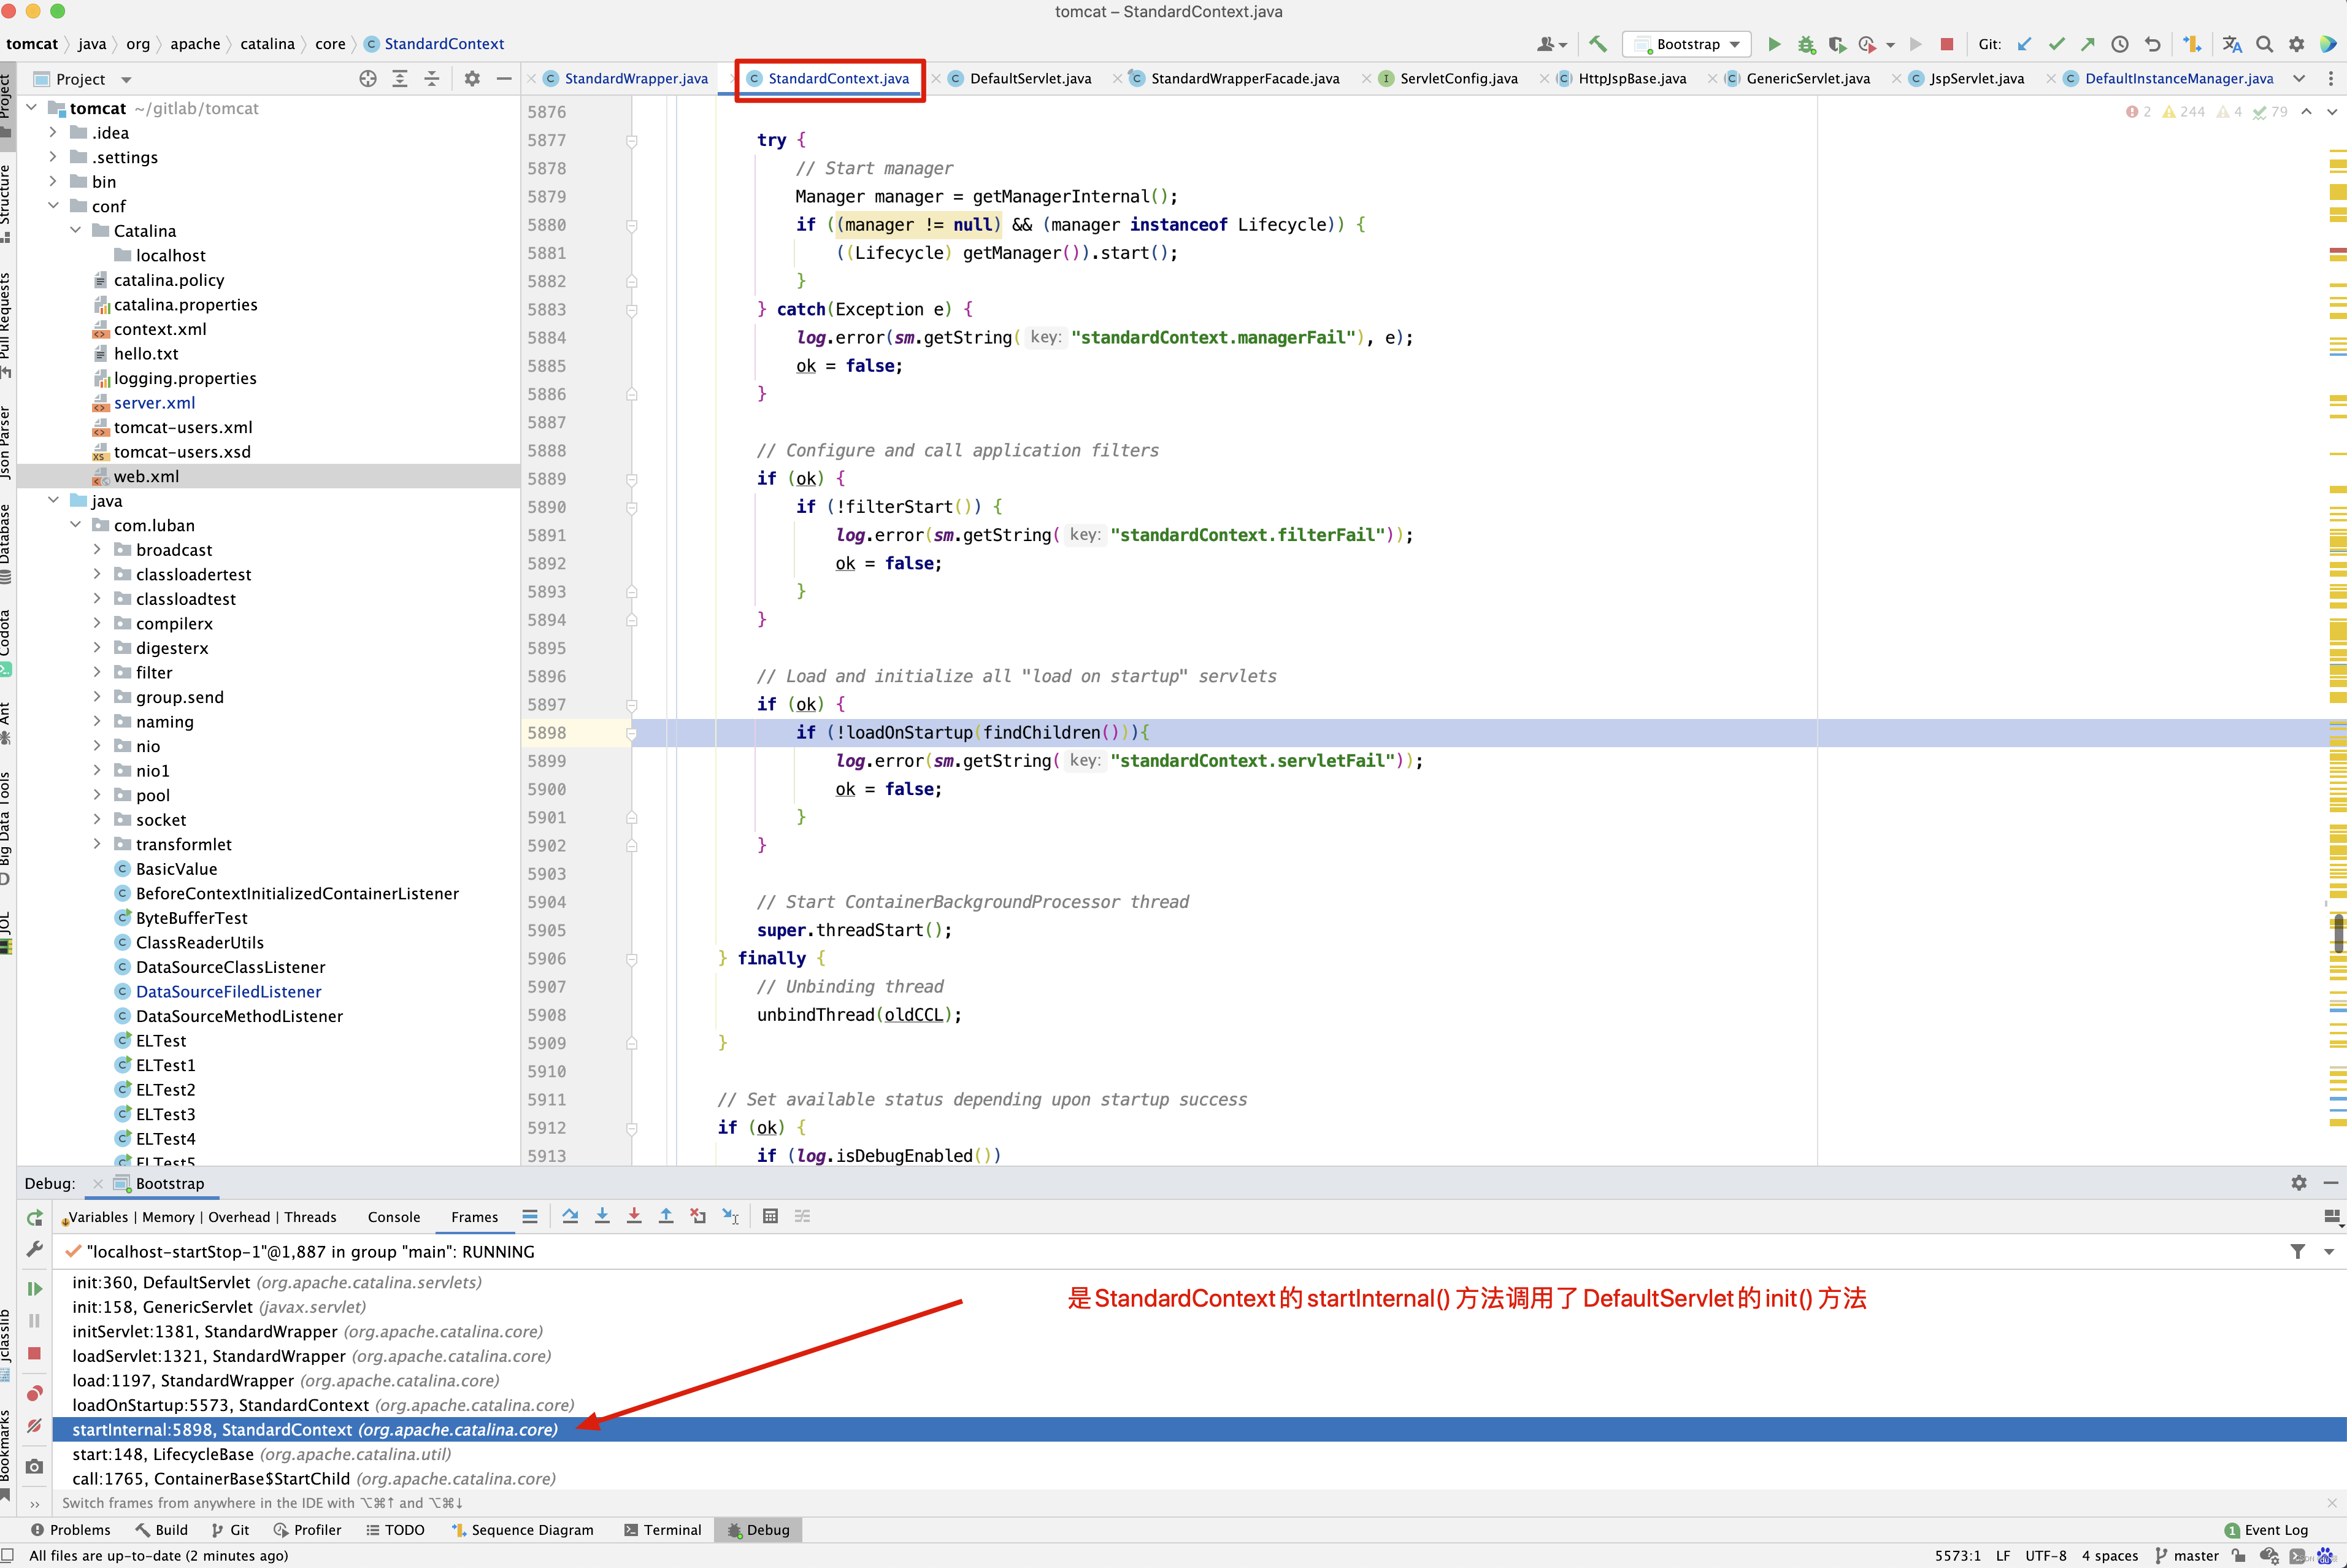Click the Build project hammer icon
Viewport: 2347px width, 1568px height.
point(1597,44)
